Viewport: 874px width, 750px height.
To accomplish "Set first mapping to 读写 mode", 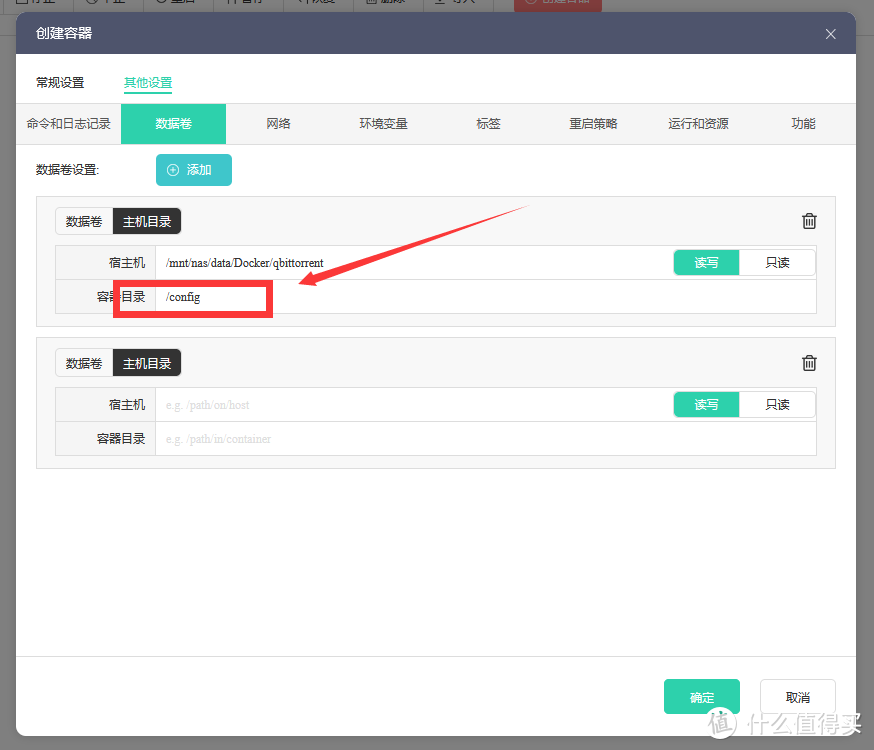I will [706, 262].
